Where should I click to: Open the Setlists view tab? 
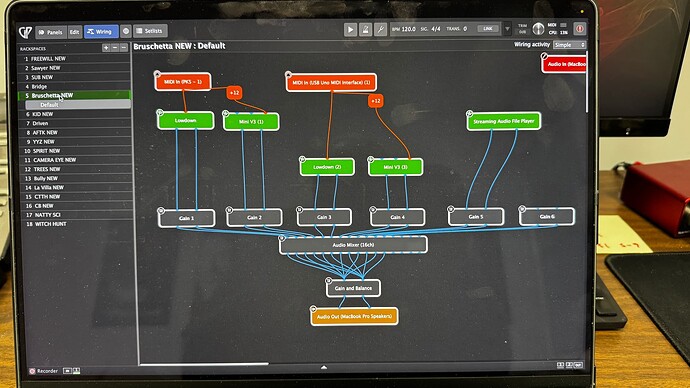[150, 31]
